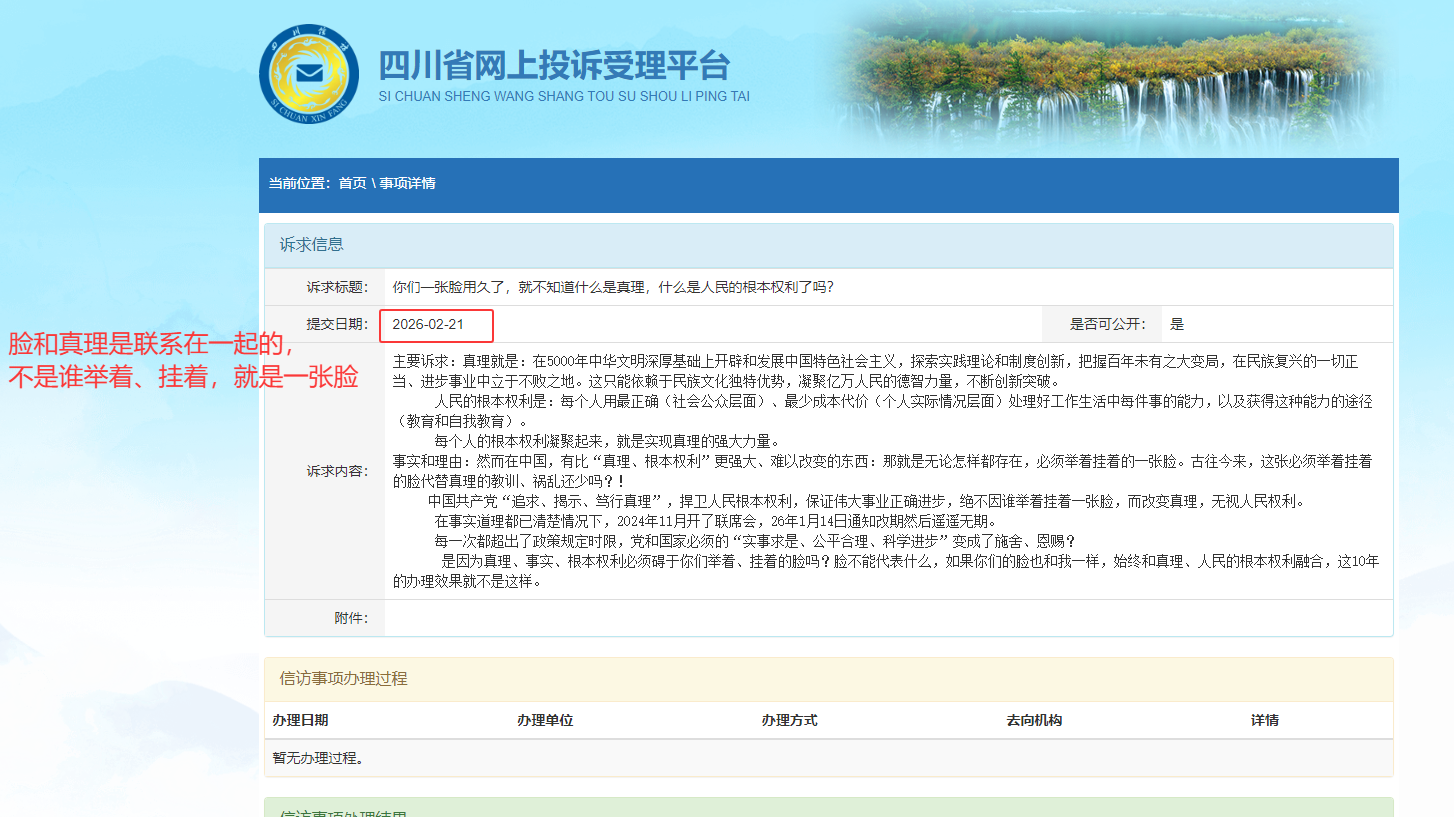Viewport: 1454px width, 817px height.
Task: Click the 办理方式 column header
Action: pyautogui.click(x=789, y=721)
